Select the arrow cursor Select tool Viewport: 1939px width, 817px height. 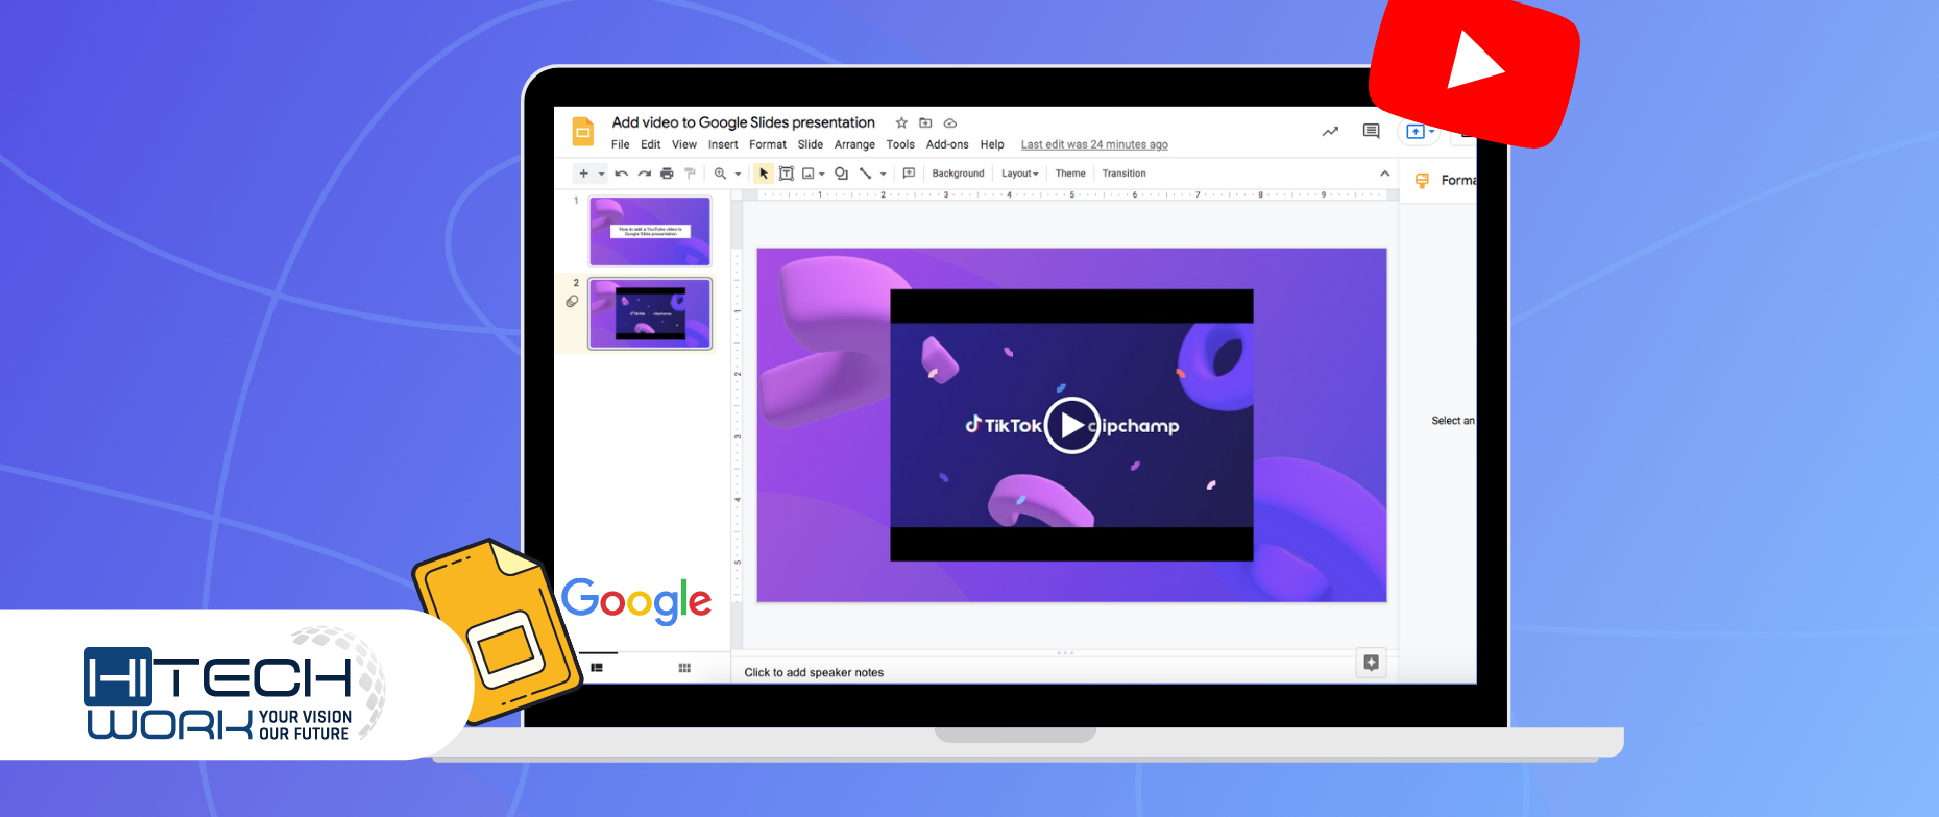764,173
